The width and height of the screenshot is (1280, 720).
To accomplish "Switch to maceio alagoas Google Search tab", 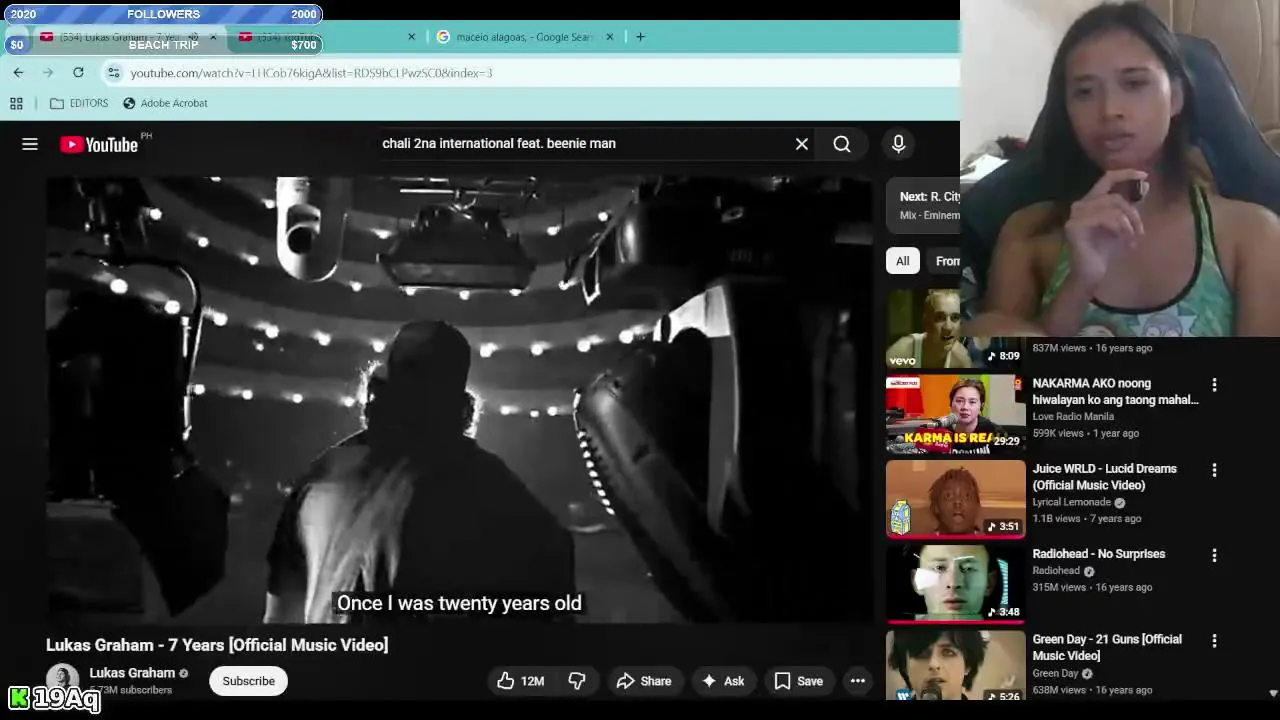I will coord(525,37).
